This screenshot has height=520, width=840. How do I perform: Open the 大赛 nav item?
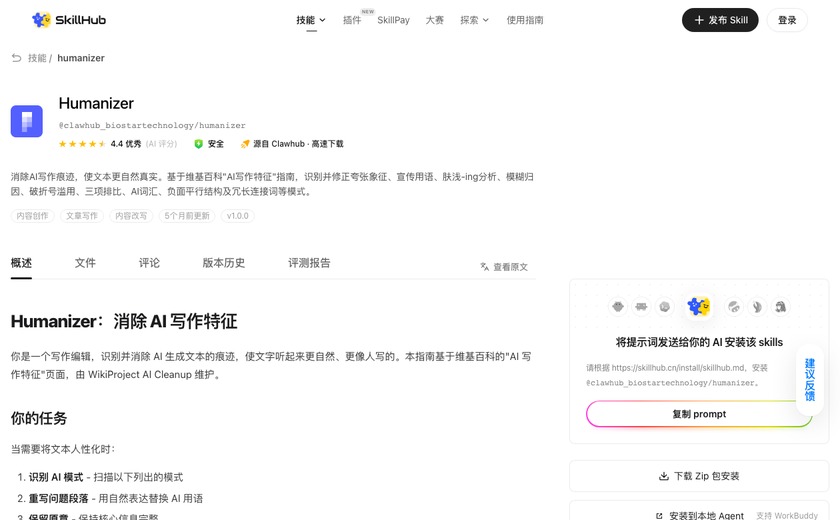(434, 20)
